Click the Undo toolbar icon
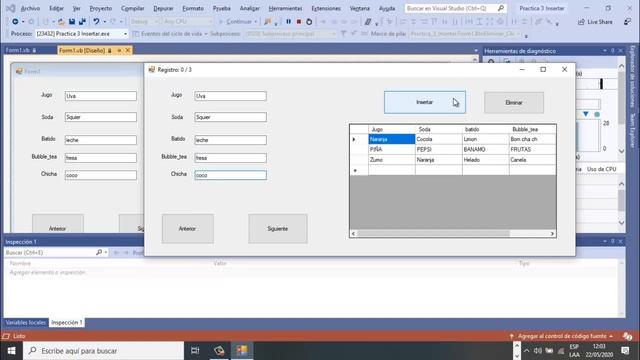The image size is (640, 360). pos(96,22)
